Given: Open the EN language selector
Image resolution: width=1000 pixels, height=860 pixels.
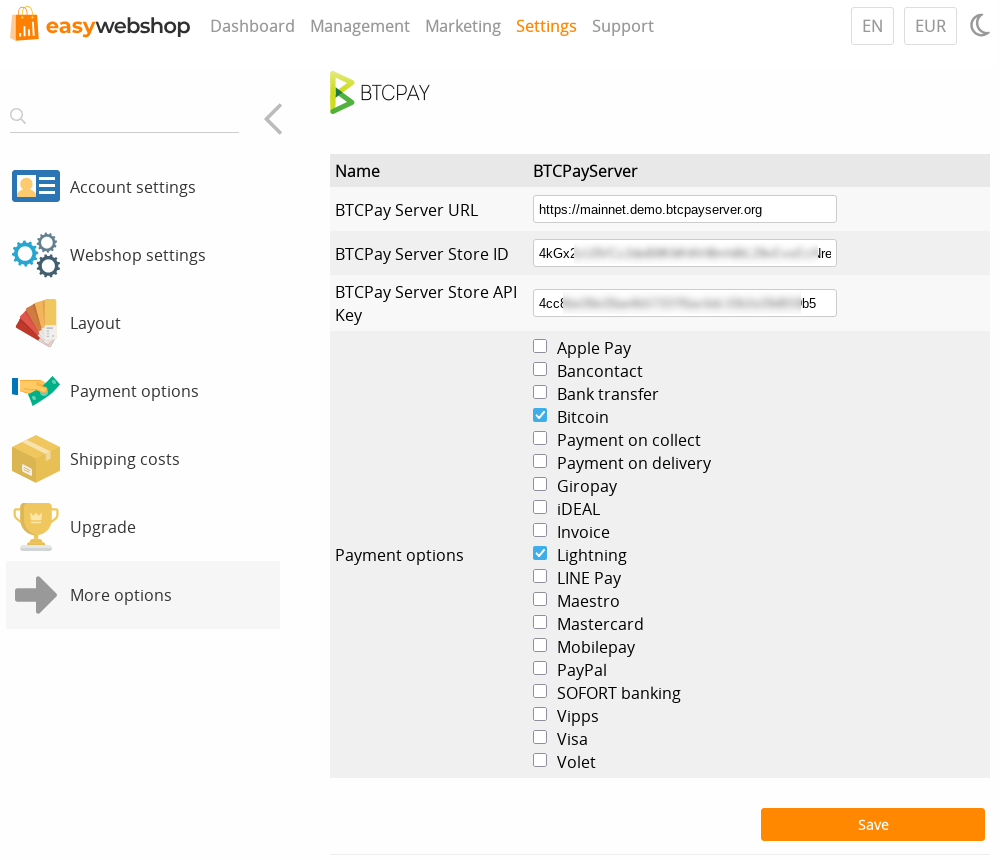Looking at the screenshot, I should pos(871,26).
